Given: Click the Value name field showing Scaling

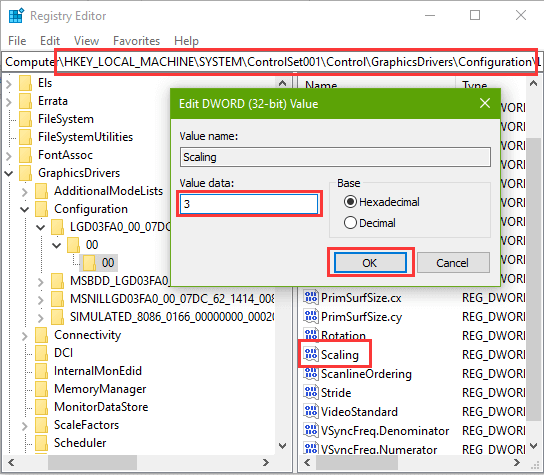Looking at the screenshot, I should (x=335, y=157).
